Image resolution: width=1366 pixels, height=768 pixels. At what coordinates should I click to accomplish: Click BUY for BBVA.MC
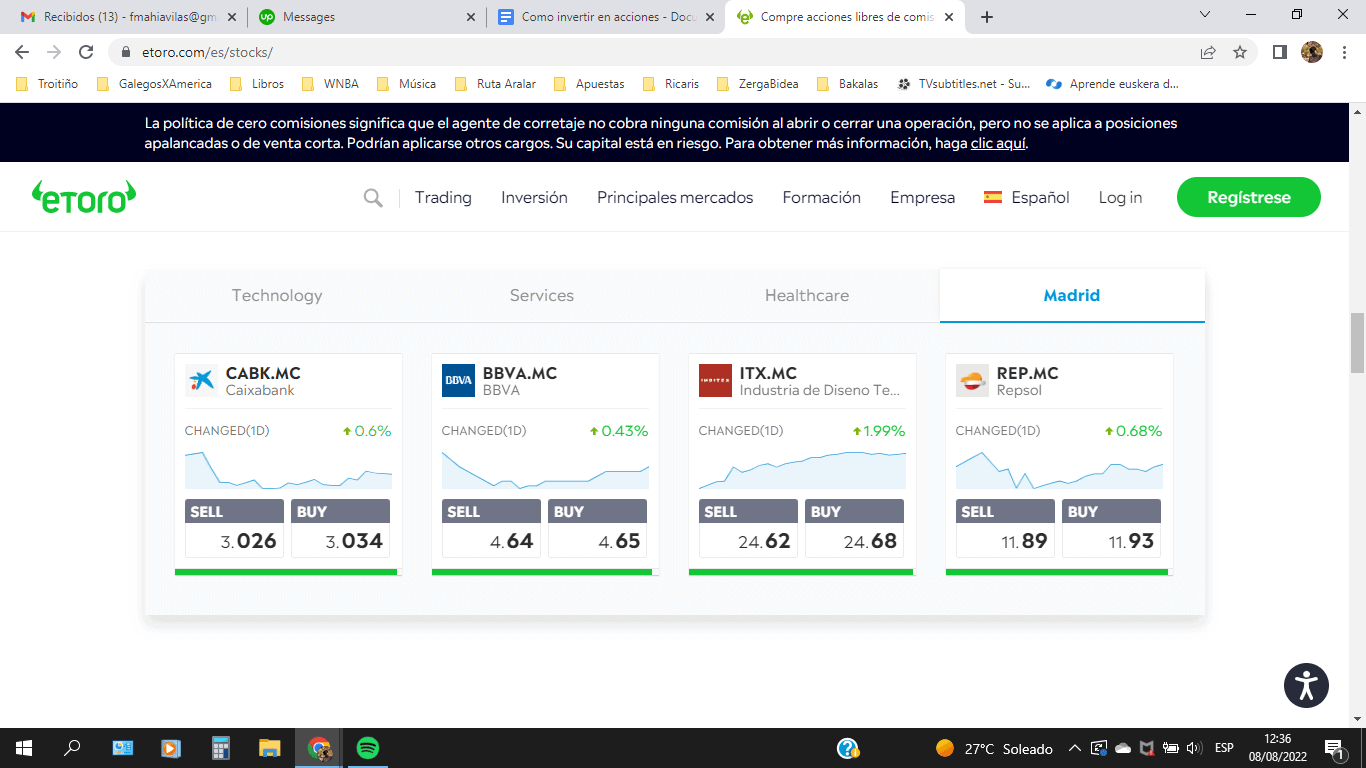point(597,529)
